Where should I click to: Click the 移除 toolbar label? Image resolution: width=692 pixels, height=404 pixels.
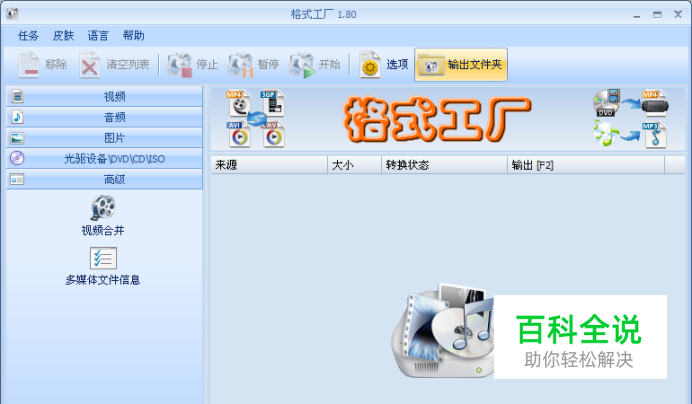(x=56, y=64)
